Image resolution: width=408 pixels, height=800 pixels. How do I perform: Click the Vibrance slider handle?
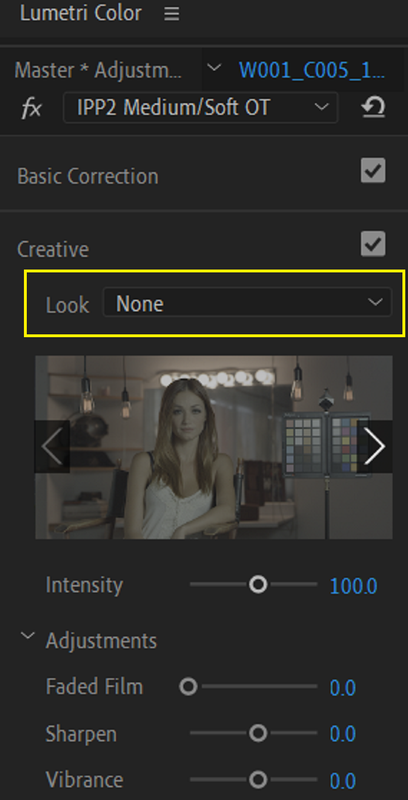(x=258, y=780)
